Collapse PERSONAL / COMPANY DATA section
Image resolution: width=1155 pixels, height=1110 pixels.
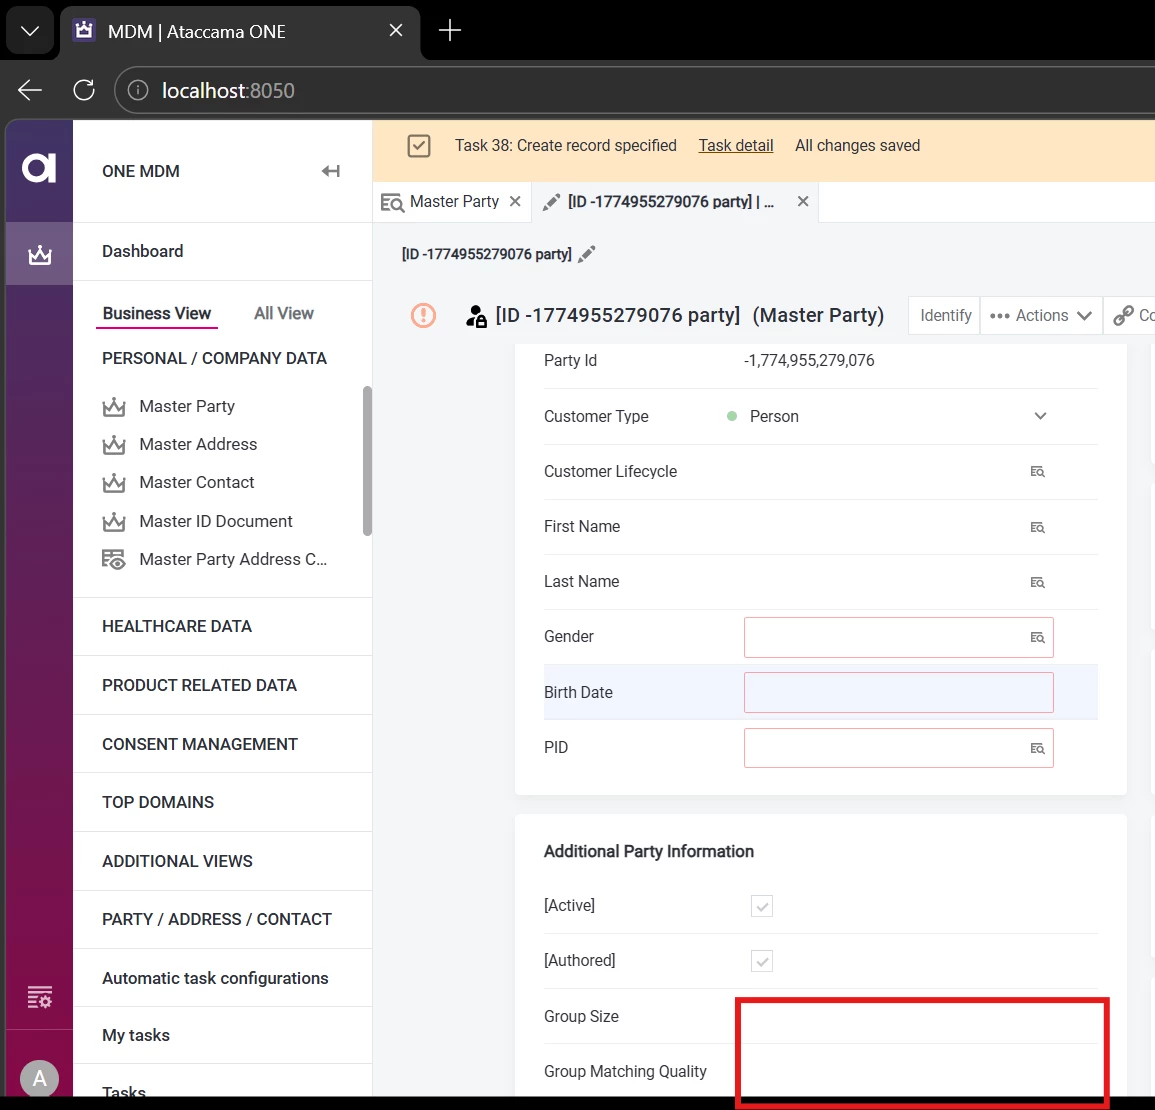point(214,358)
